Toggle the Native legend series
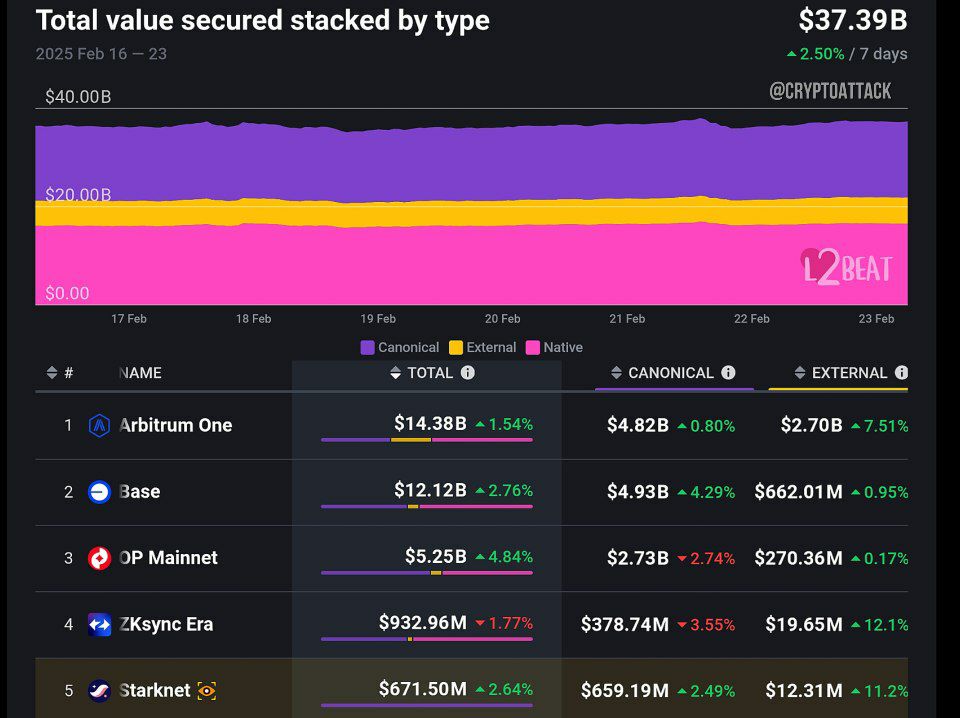Viewport: 960px width, 718px height. point(554,348)
